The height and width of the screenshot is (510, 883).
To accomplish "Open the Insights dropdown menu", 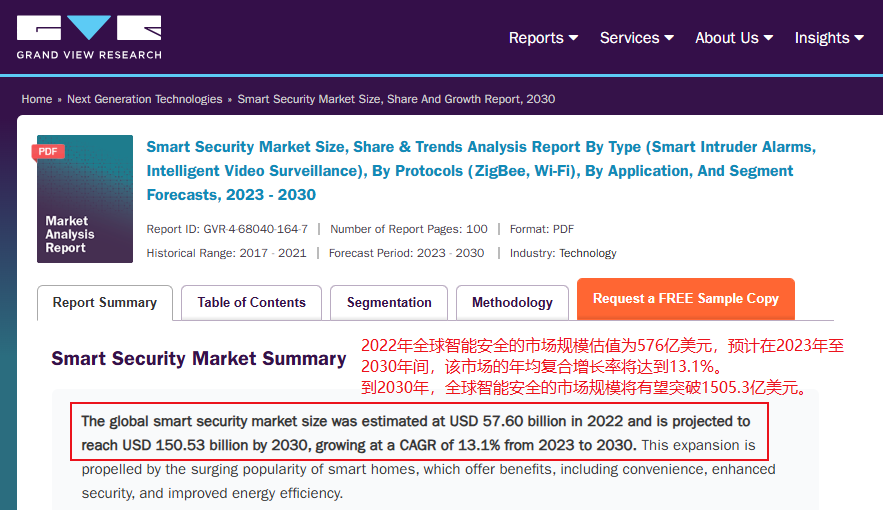I will coord(829,38).
